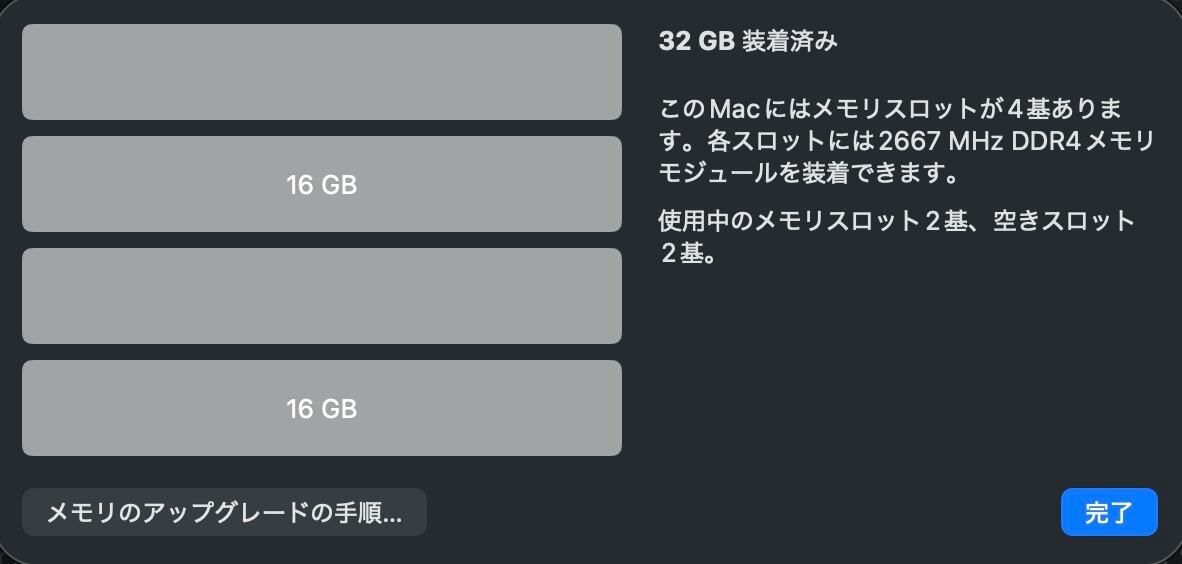Click the ２基。 text ending the summary
The height and width of the screenshot is (564, 1182).
click(x=688, y=253)
